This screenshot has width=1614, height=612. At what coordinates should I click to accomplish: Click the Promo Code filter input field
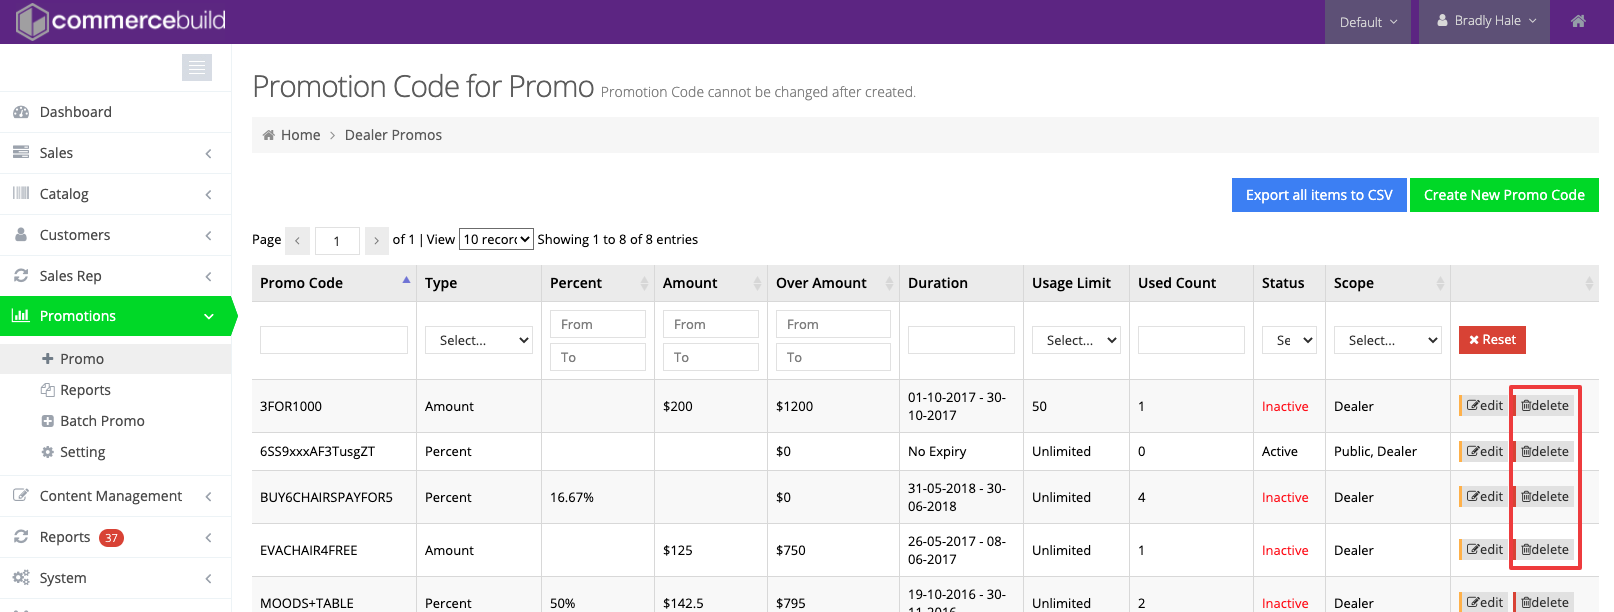point(333,340)
